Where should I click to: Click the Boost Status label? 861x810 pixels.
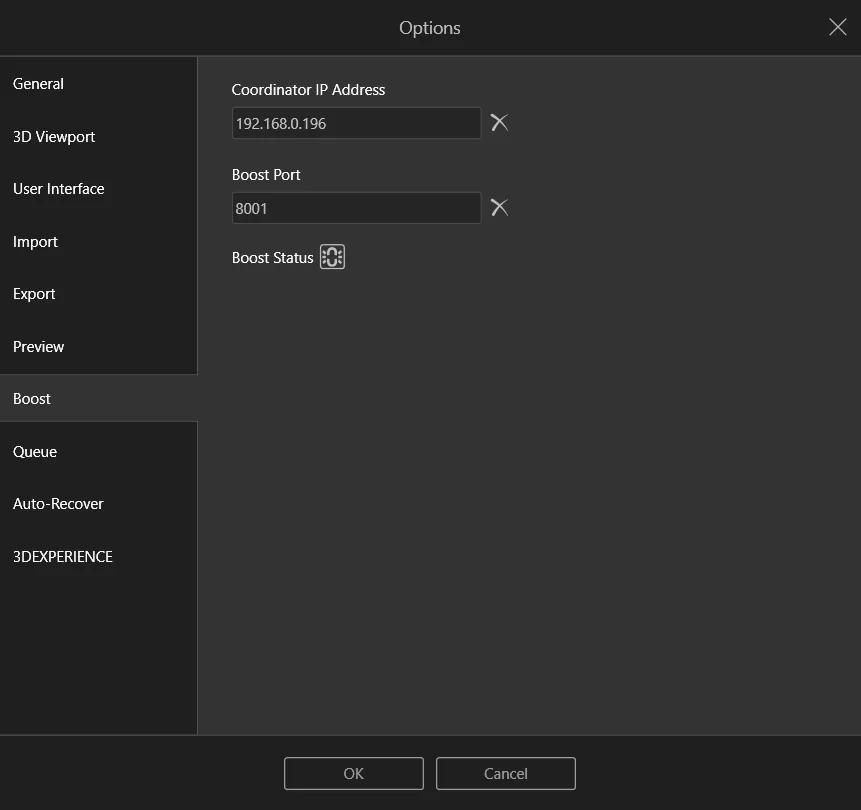[x=272, y=258]
